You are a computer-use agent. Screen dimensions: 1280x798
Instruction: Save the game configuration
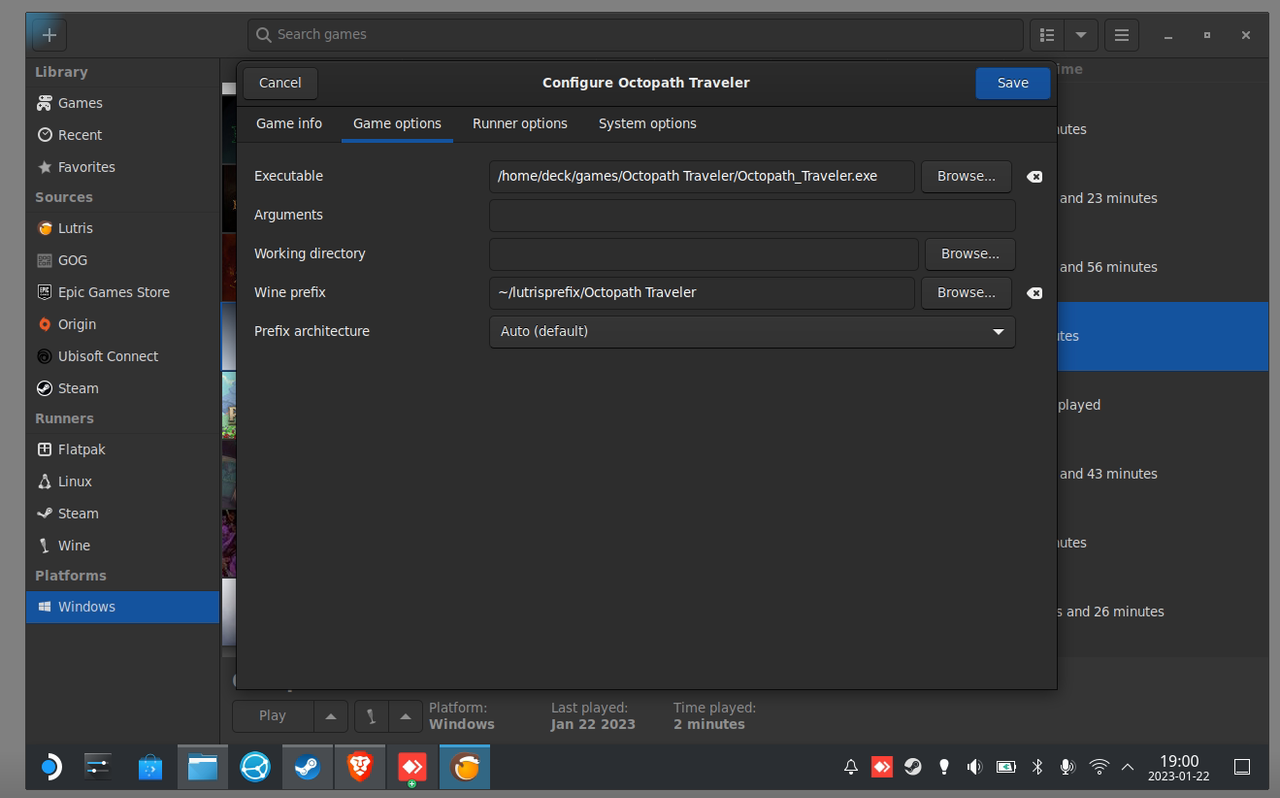tap(1013, 83)
